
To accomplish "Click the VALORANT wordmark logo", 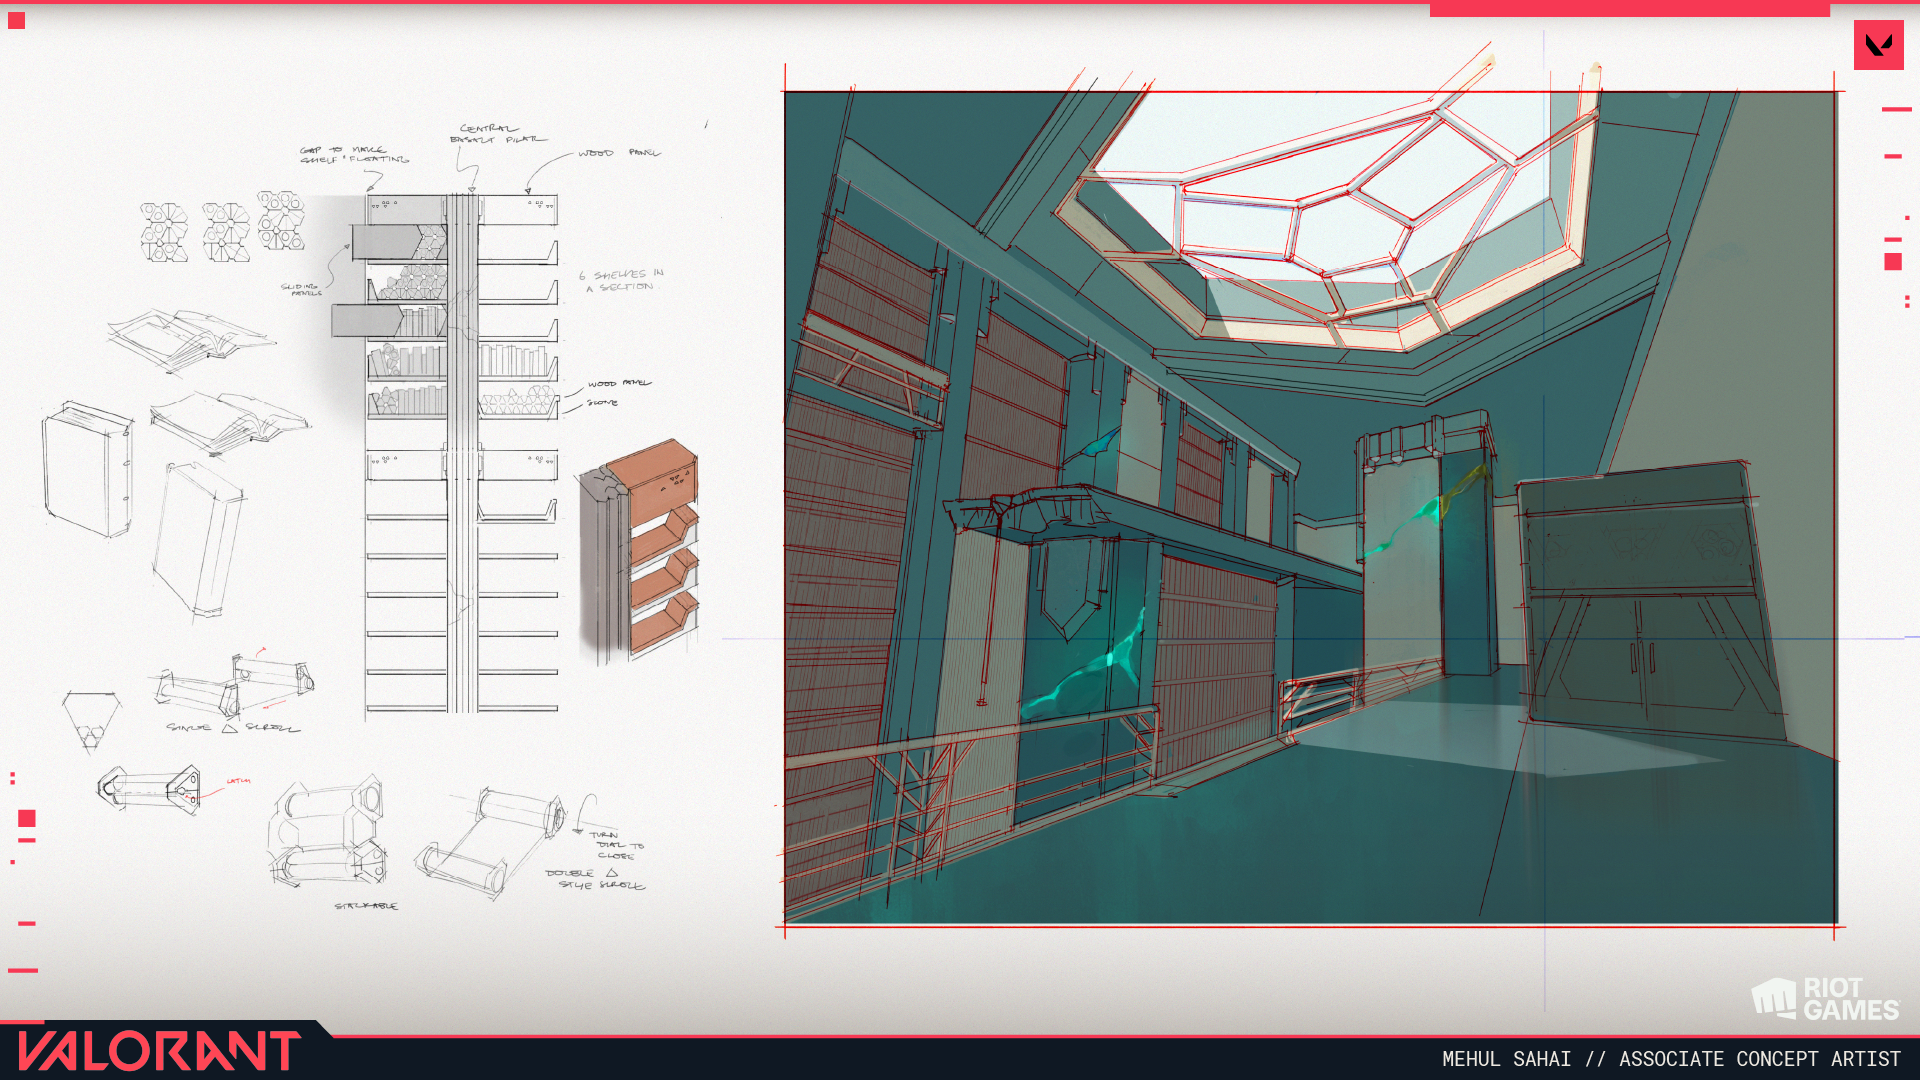I will pos(159,1051).
